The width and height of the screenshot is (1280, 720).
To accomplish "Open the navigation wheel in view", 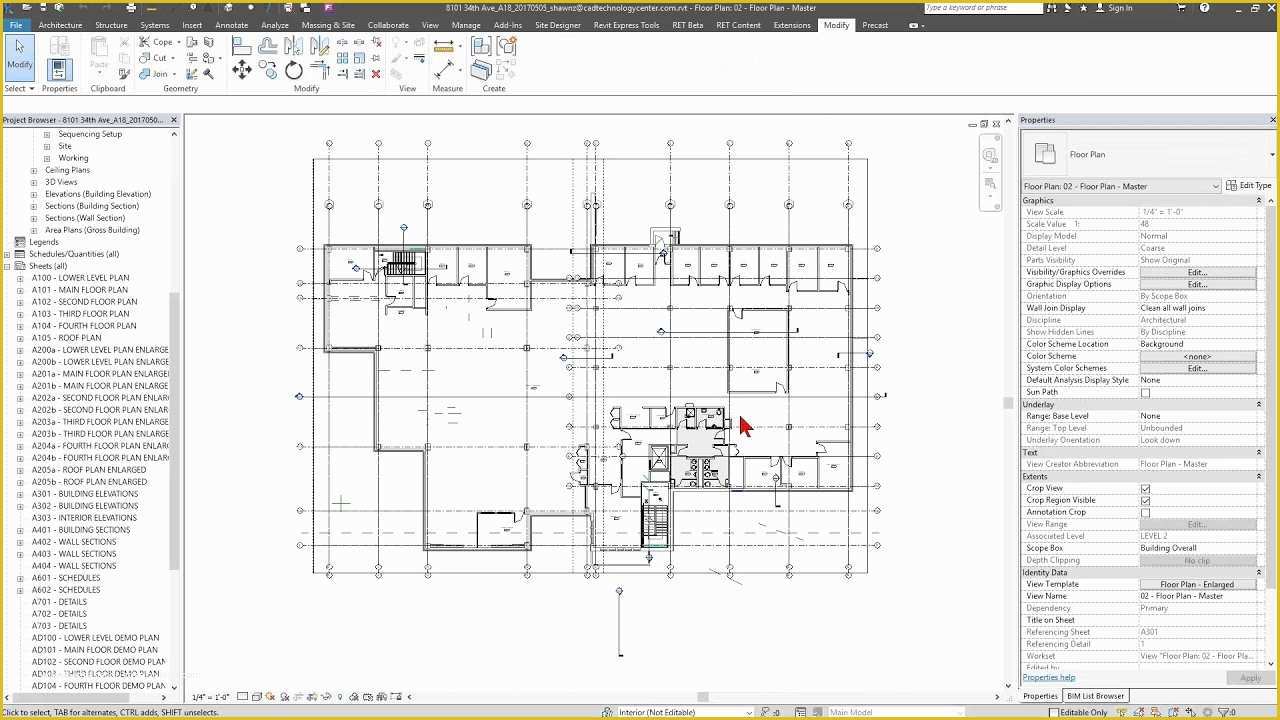I will (990, 156).
